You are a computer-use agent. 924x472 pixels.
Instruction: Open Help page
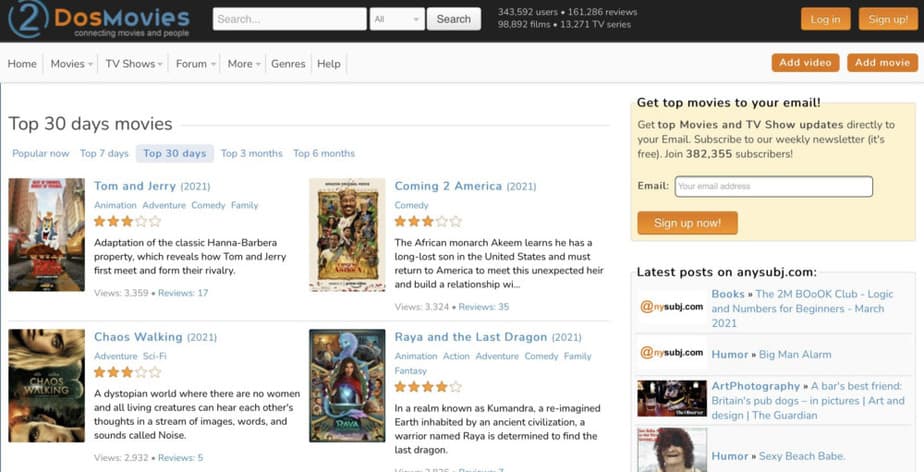tap(329, 64)
